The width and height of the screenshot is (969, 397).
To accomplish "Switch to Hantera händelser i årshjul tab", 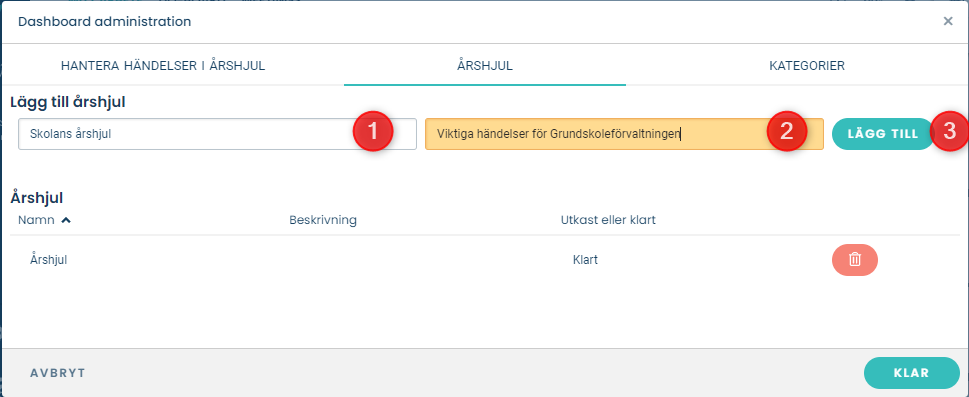I will [x=163, y=66].
